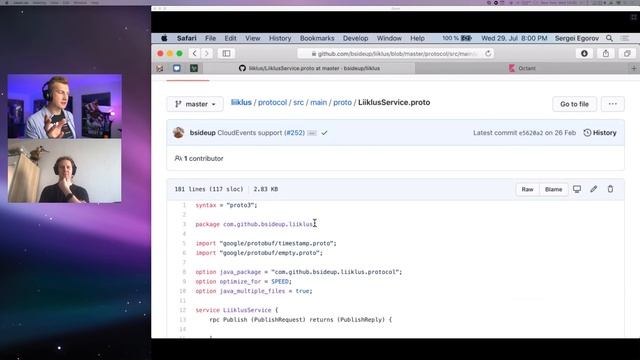Screen dimensions: 640x360
Task: Go forward with Safari forward arrow
Action: pyautogui.click(x=207, y=53)
